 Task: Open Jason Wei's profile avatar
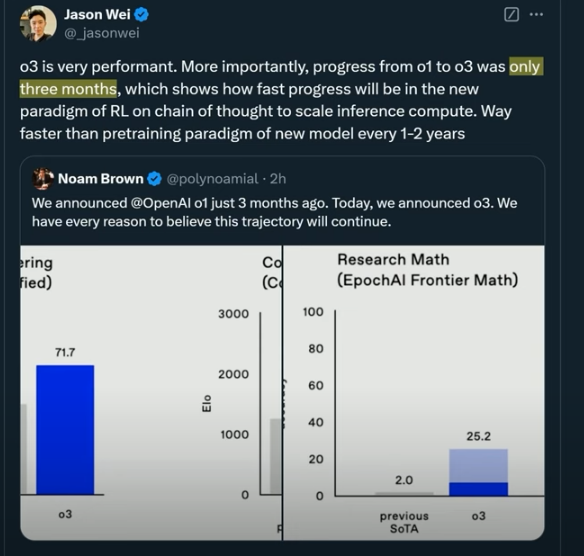(x=38, y=23)
